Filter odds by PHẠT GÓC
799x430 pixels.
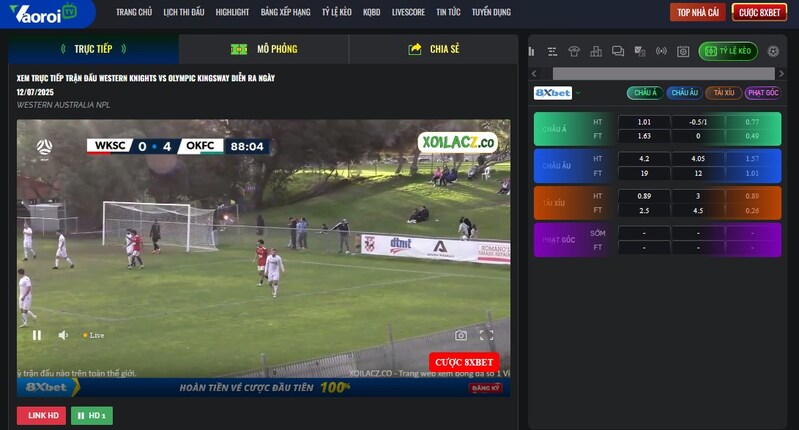(763, 93)
